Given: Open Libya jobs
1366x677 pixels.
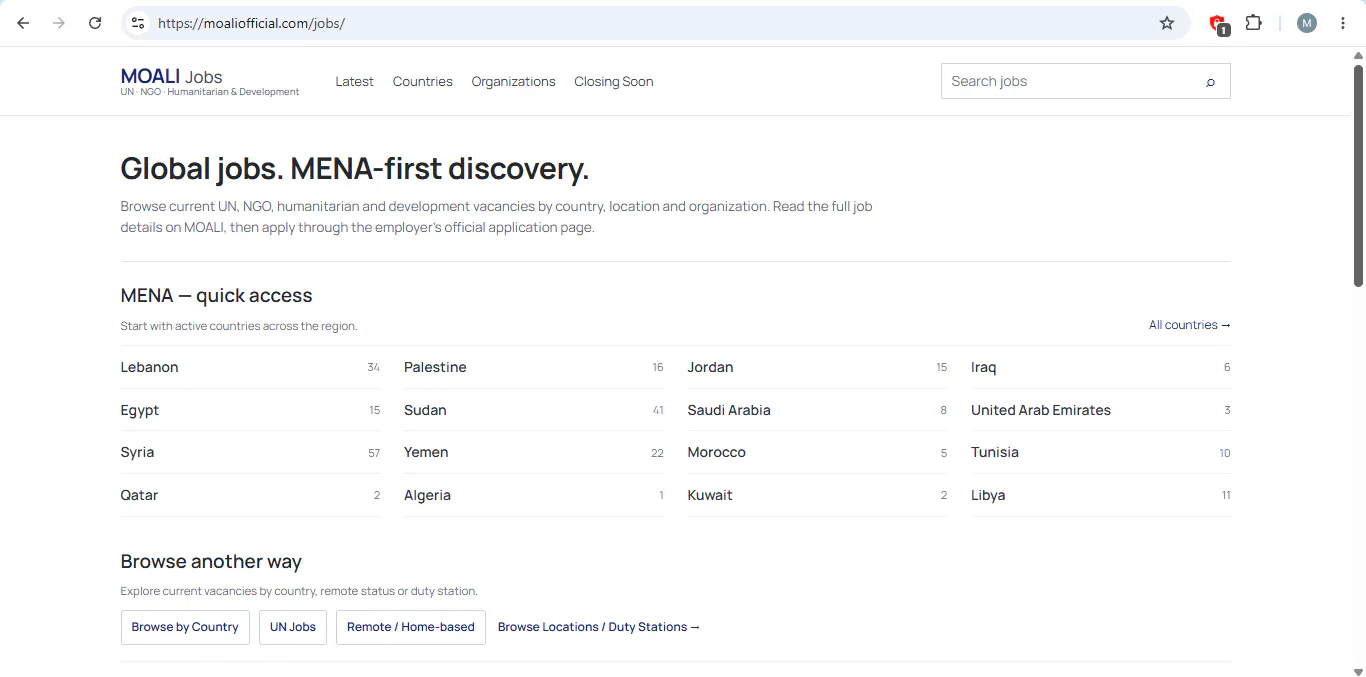Looking at the screenshot, I should click(1101, 495).
